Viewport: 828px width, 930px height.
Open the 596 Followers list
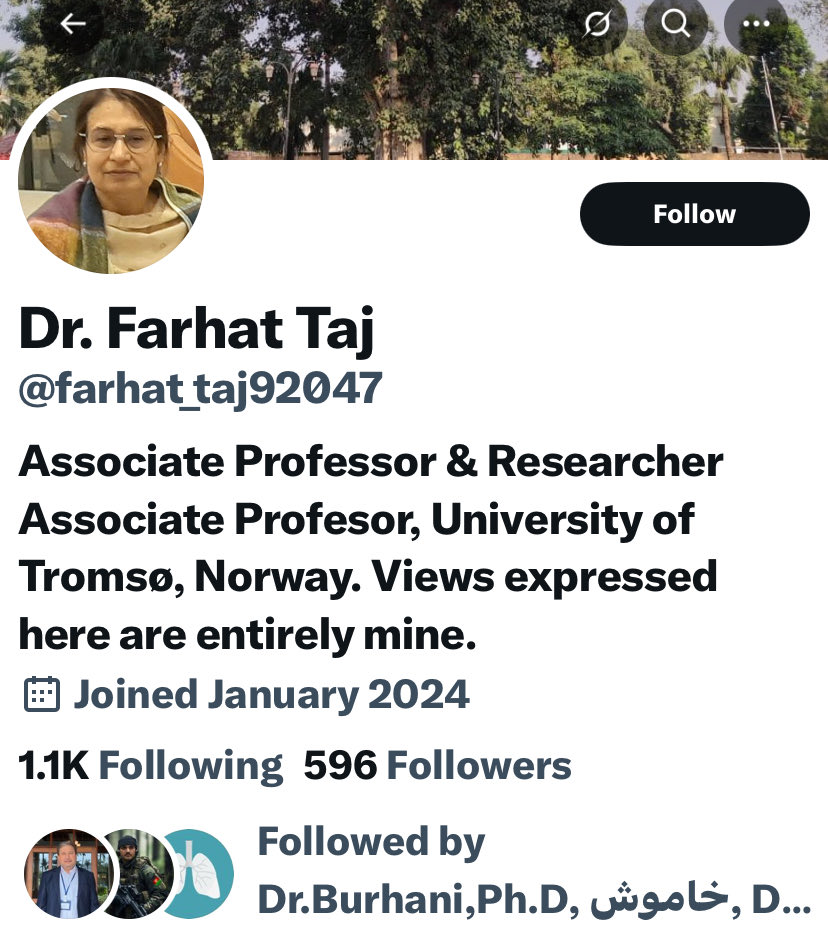coord(437,765)
